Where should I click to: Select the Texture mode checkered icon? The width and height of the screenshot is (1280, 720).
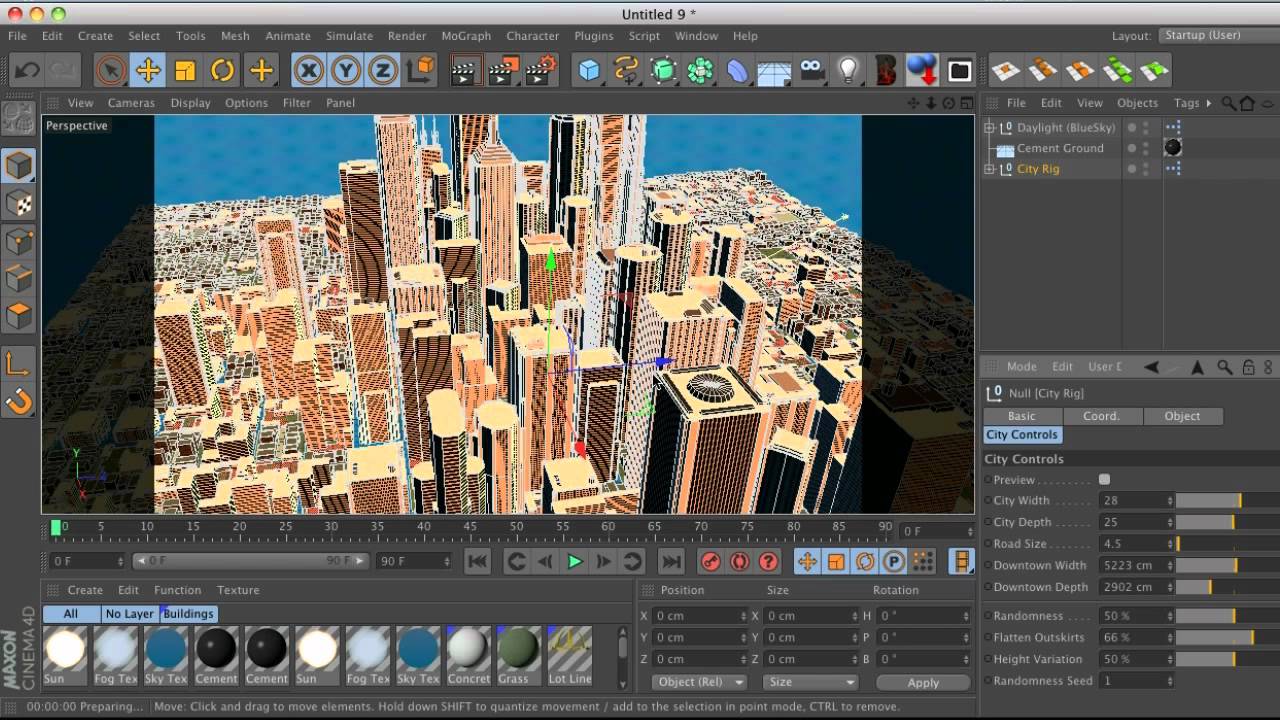[x=18, y=204]
